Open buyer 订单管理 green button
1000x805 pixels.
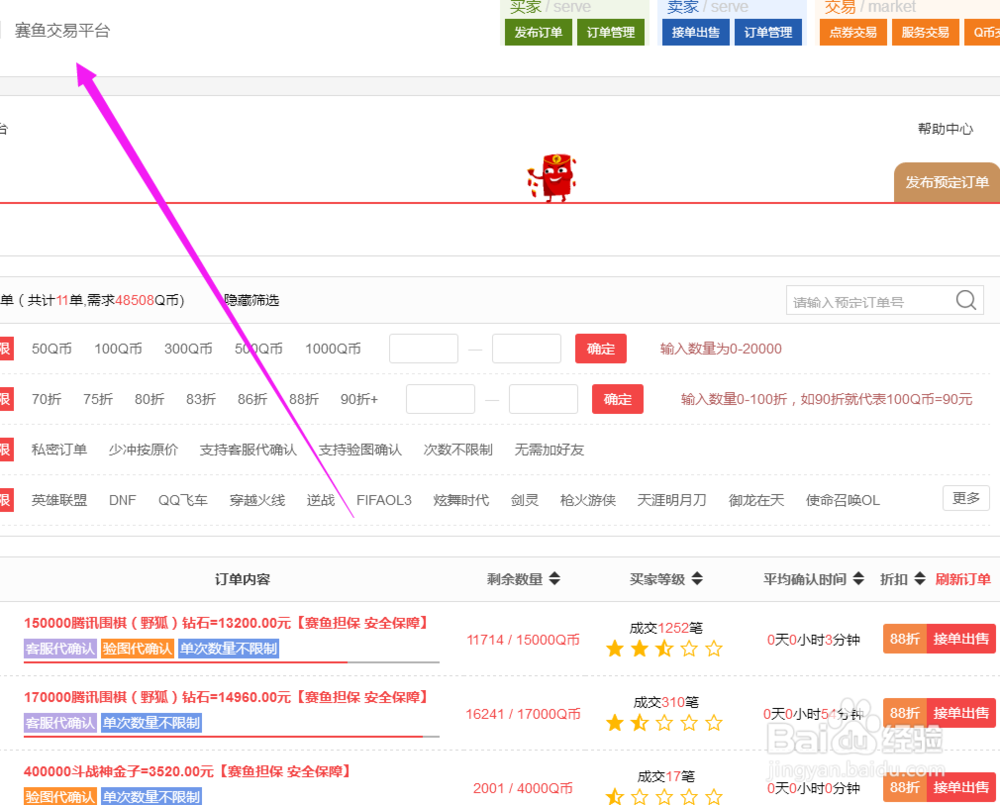click(610, 33)
